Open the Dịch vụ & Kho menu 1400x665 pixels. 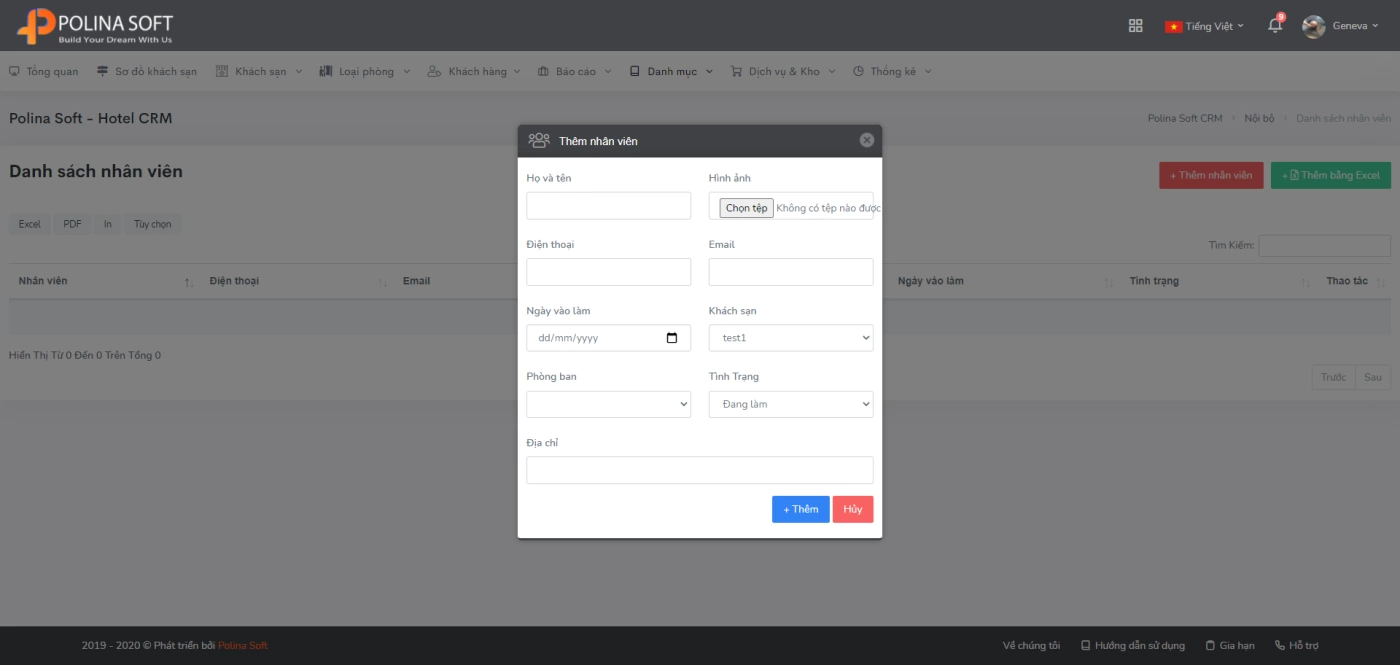point(783,71)
